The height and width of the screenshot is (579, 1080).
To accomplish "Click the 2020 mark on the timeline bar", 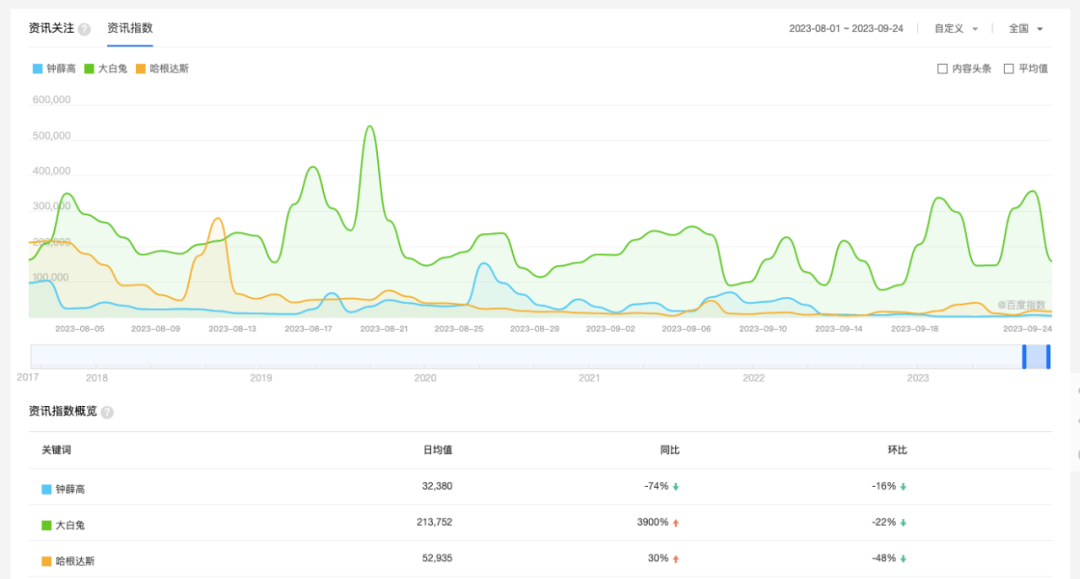I will click(x=425, y=378).
